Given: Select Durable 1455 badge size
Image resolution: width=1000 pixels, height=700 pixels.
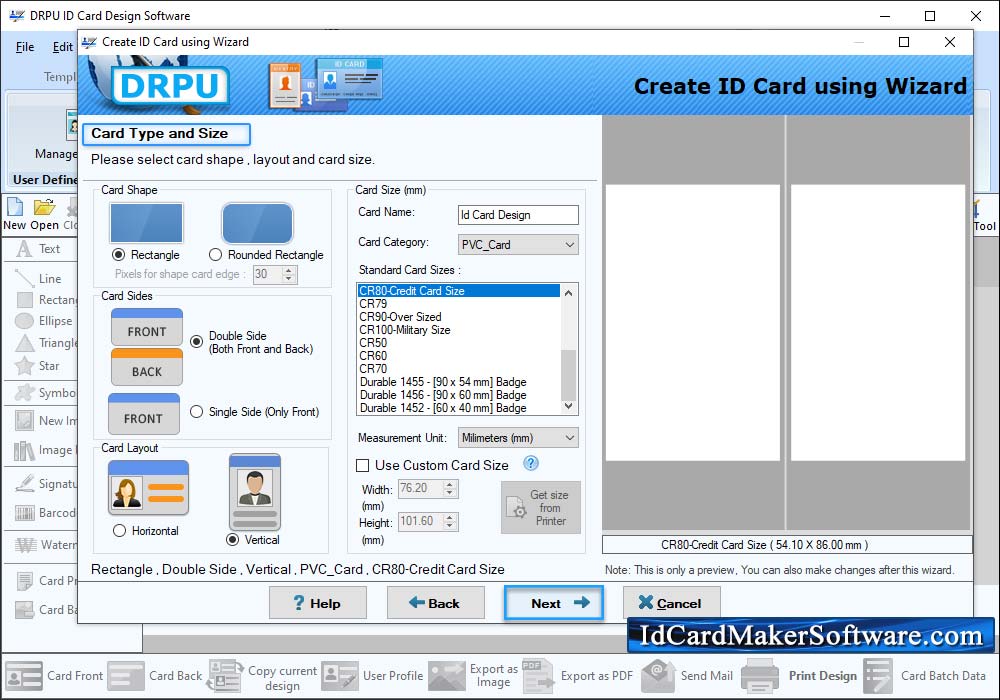Looking at the screenshot, I should [459, 382].
